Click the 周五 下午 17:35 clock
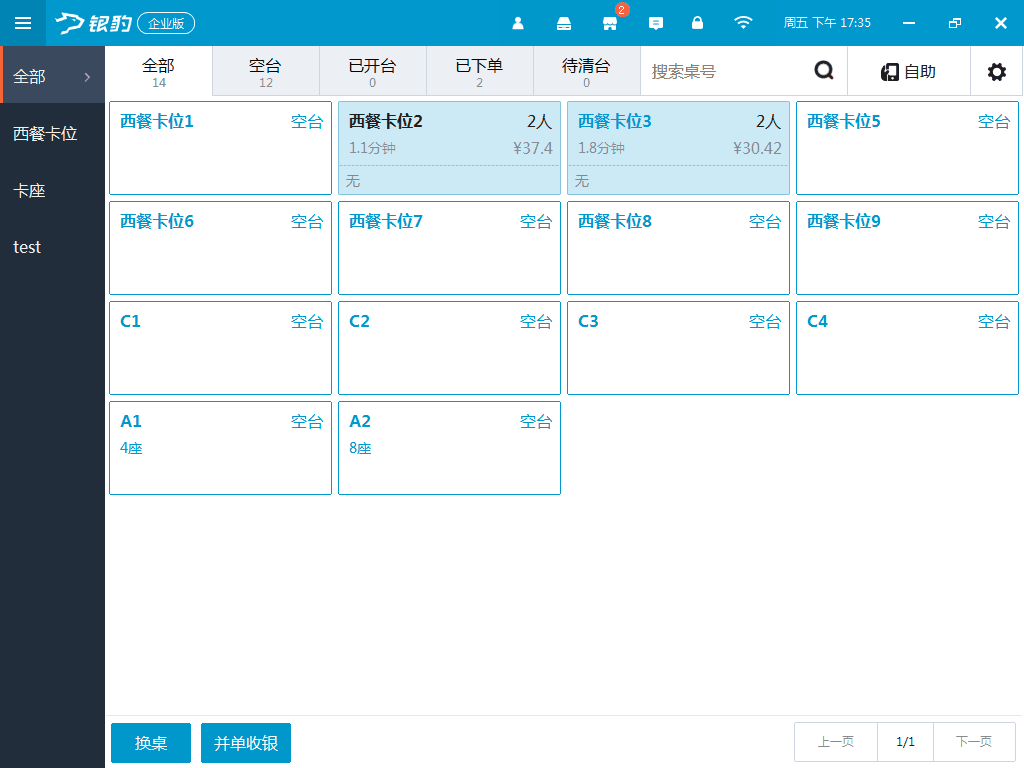The height and width of the screenshot is (768, 1024). [827, 23]
